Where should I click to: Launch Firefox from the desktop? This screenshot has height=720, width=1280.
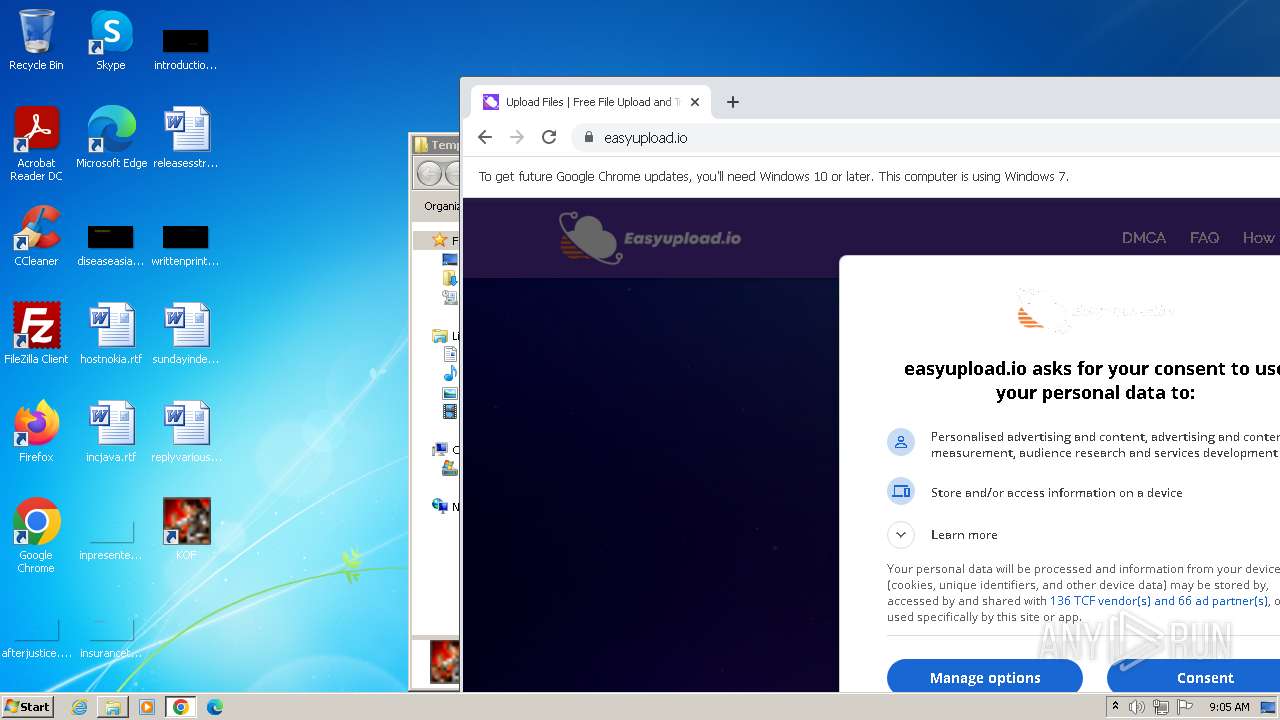click(x=36, y=432)
